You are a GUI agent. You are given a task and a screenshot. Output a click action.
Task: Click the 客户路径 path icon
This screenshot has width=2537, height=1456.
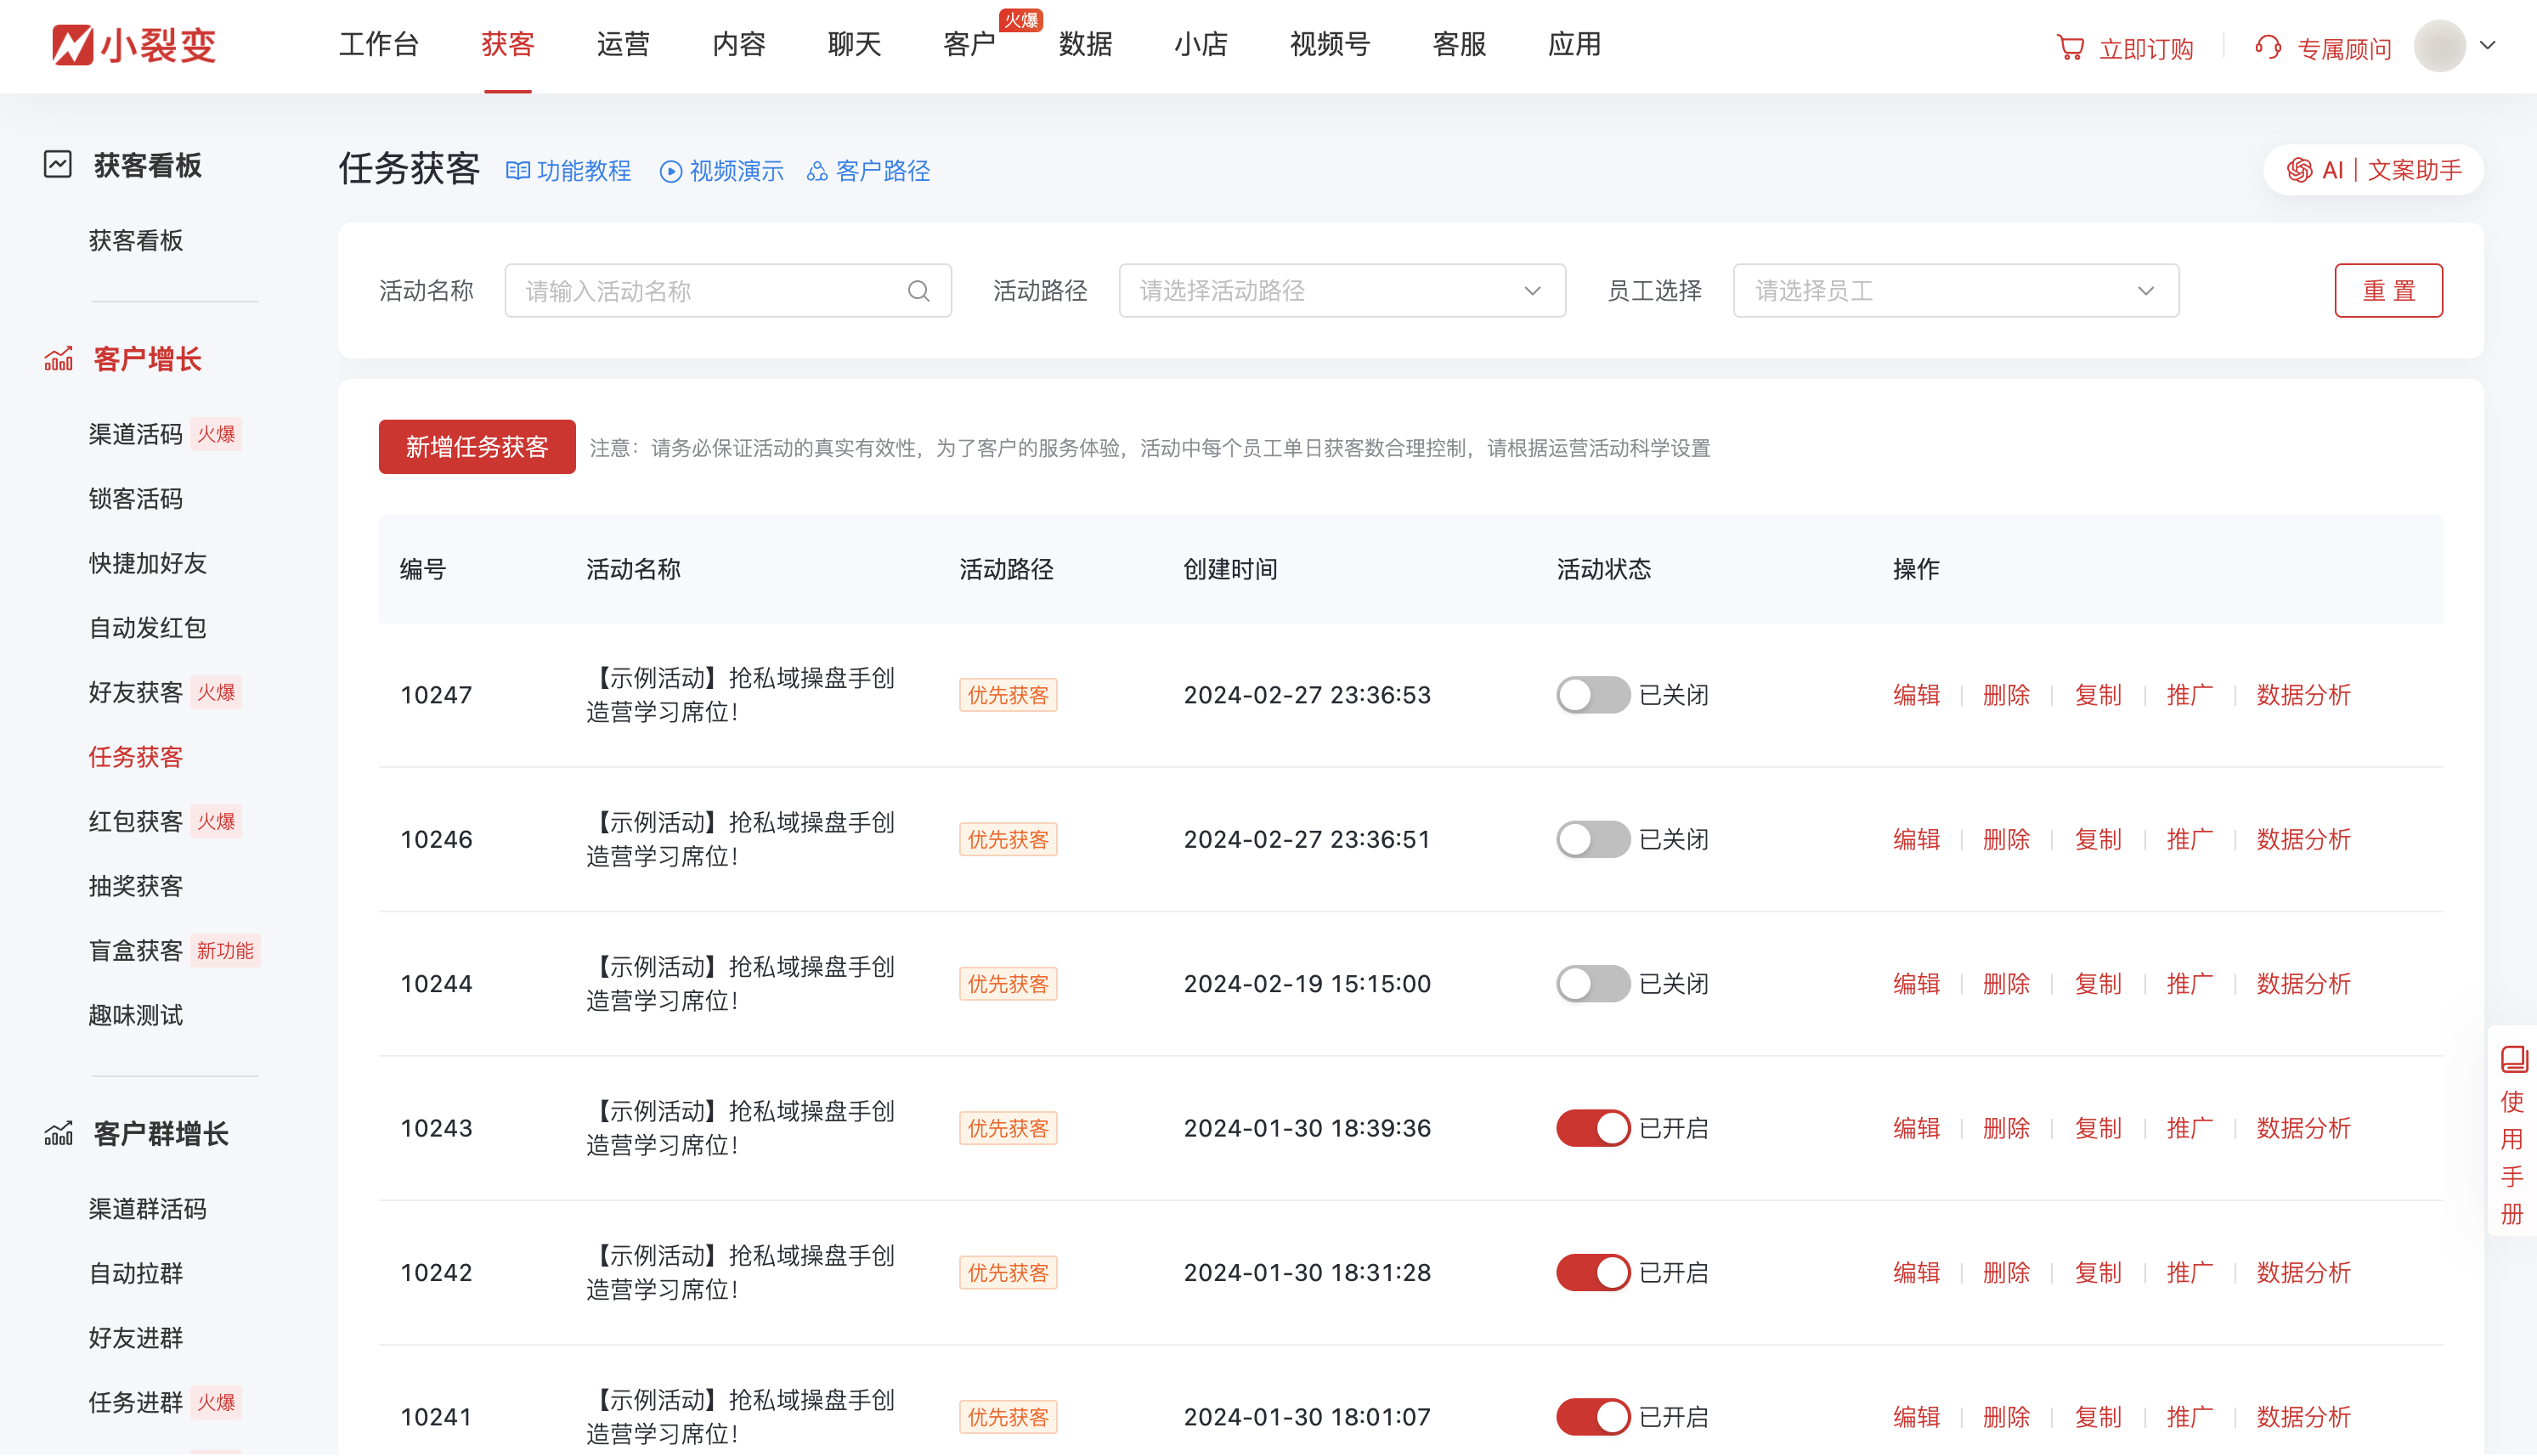pyautogui.click(x=814, y=171)
